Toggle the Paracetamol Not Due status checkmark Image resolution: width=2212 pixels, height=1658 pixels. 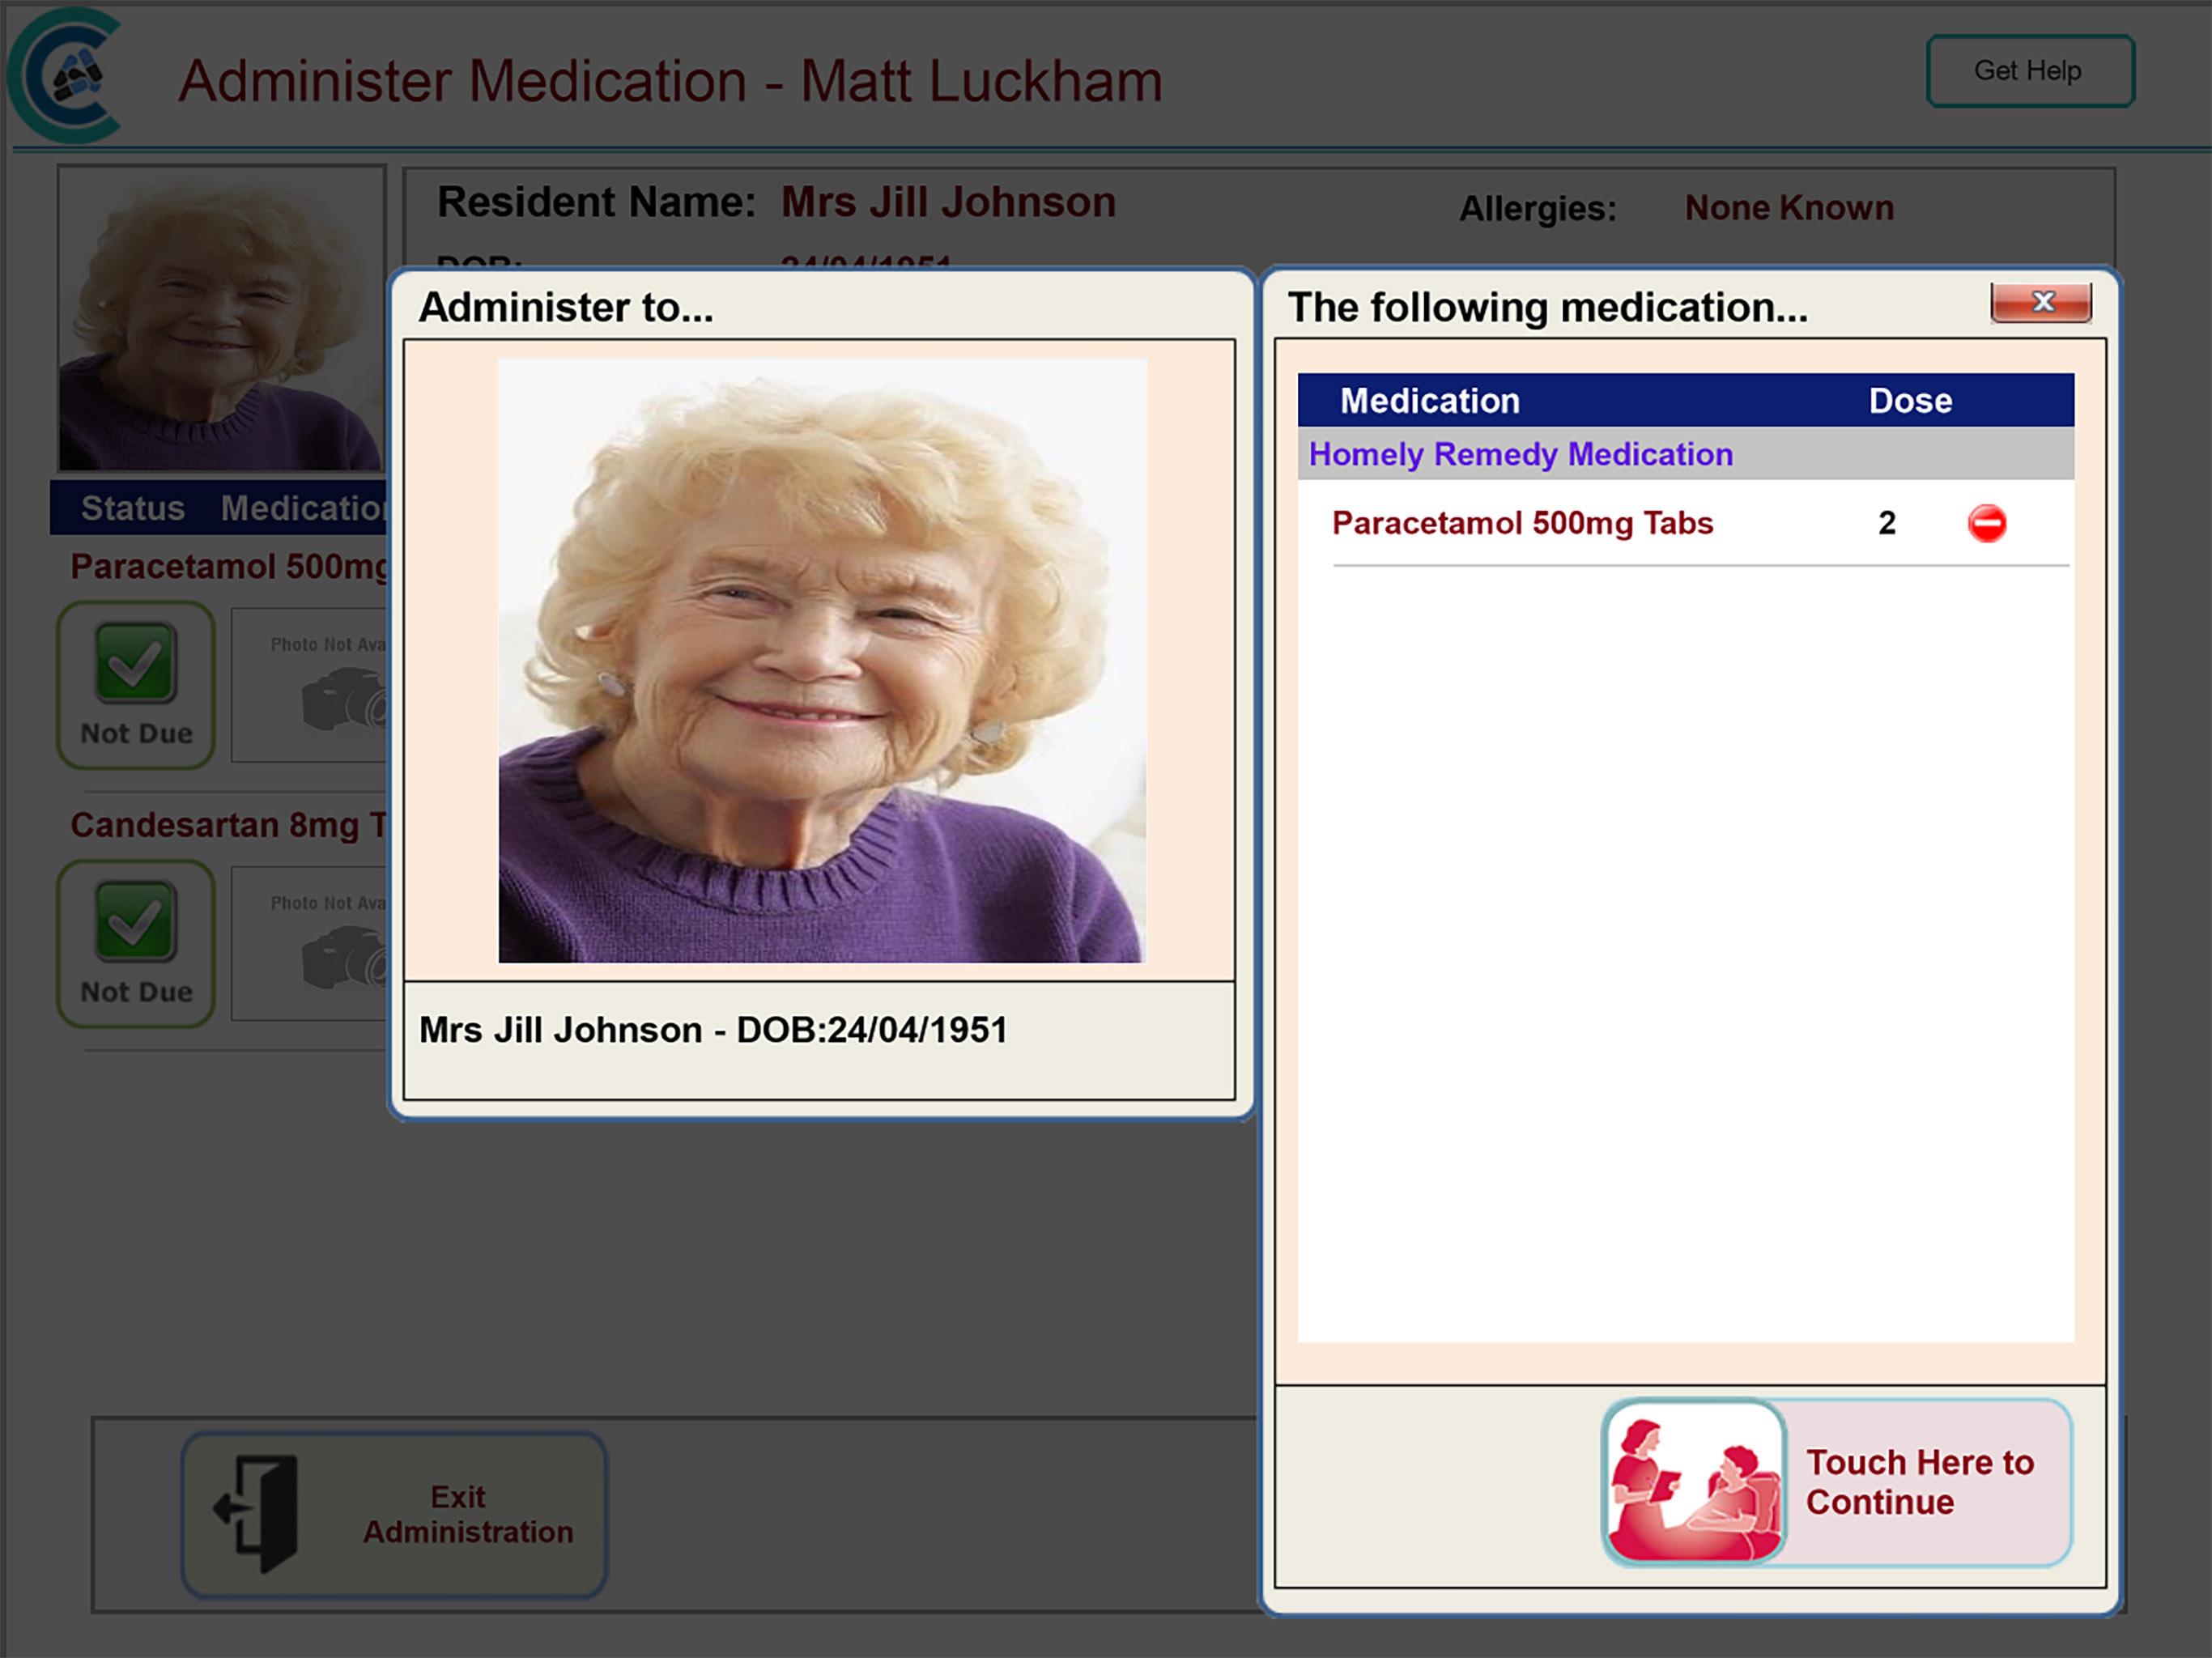136,664
